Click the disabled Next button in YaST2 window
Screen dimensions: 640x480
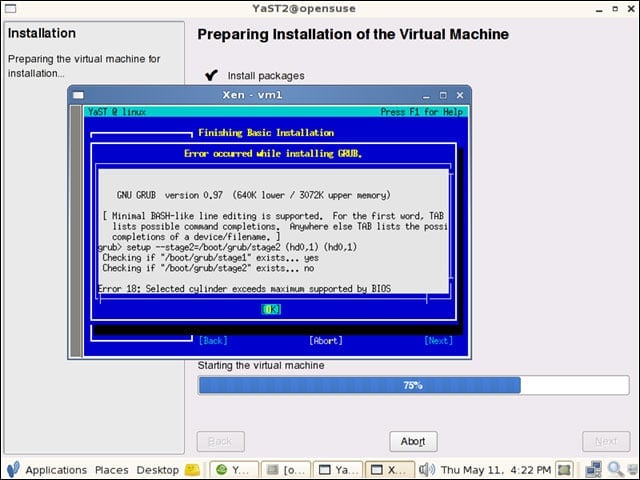click(x=606, y=441)
